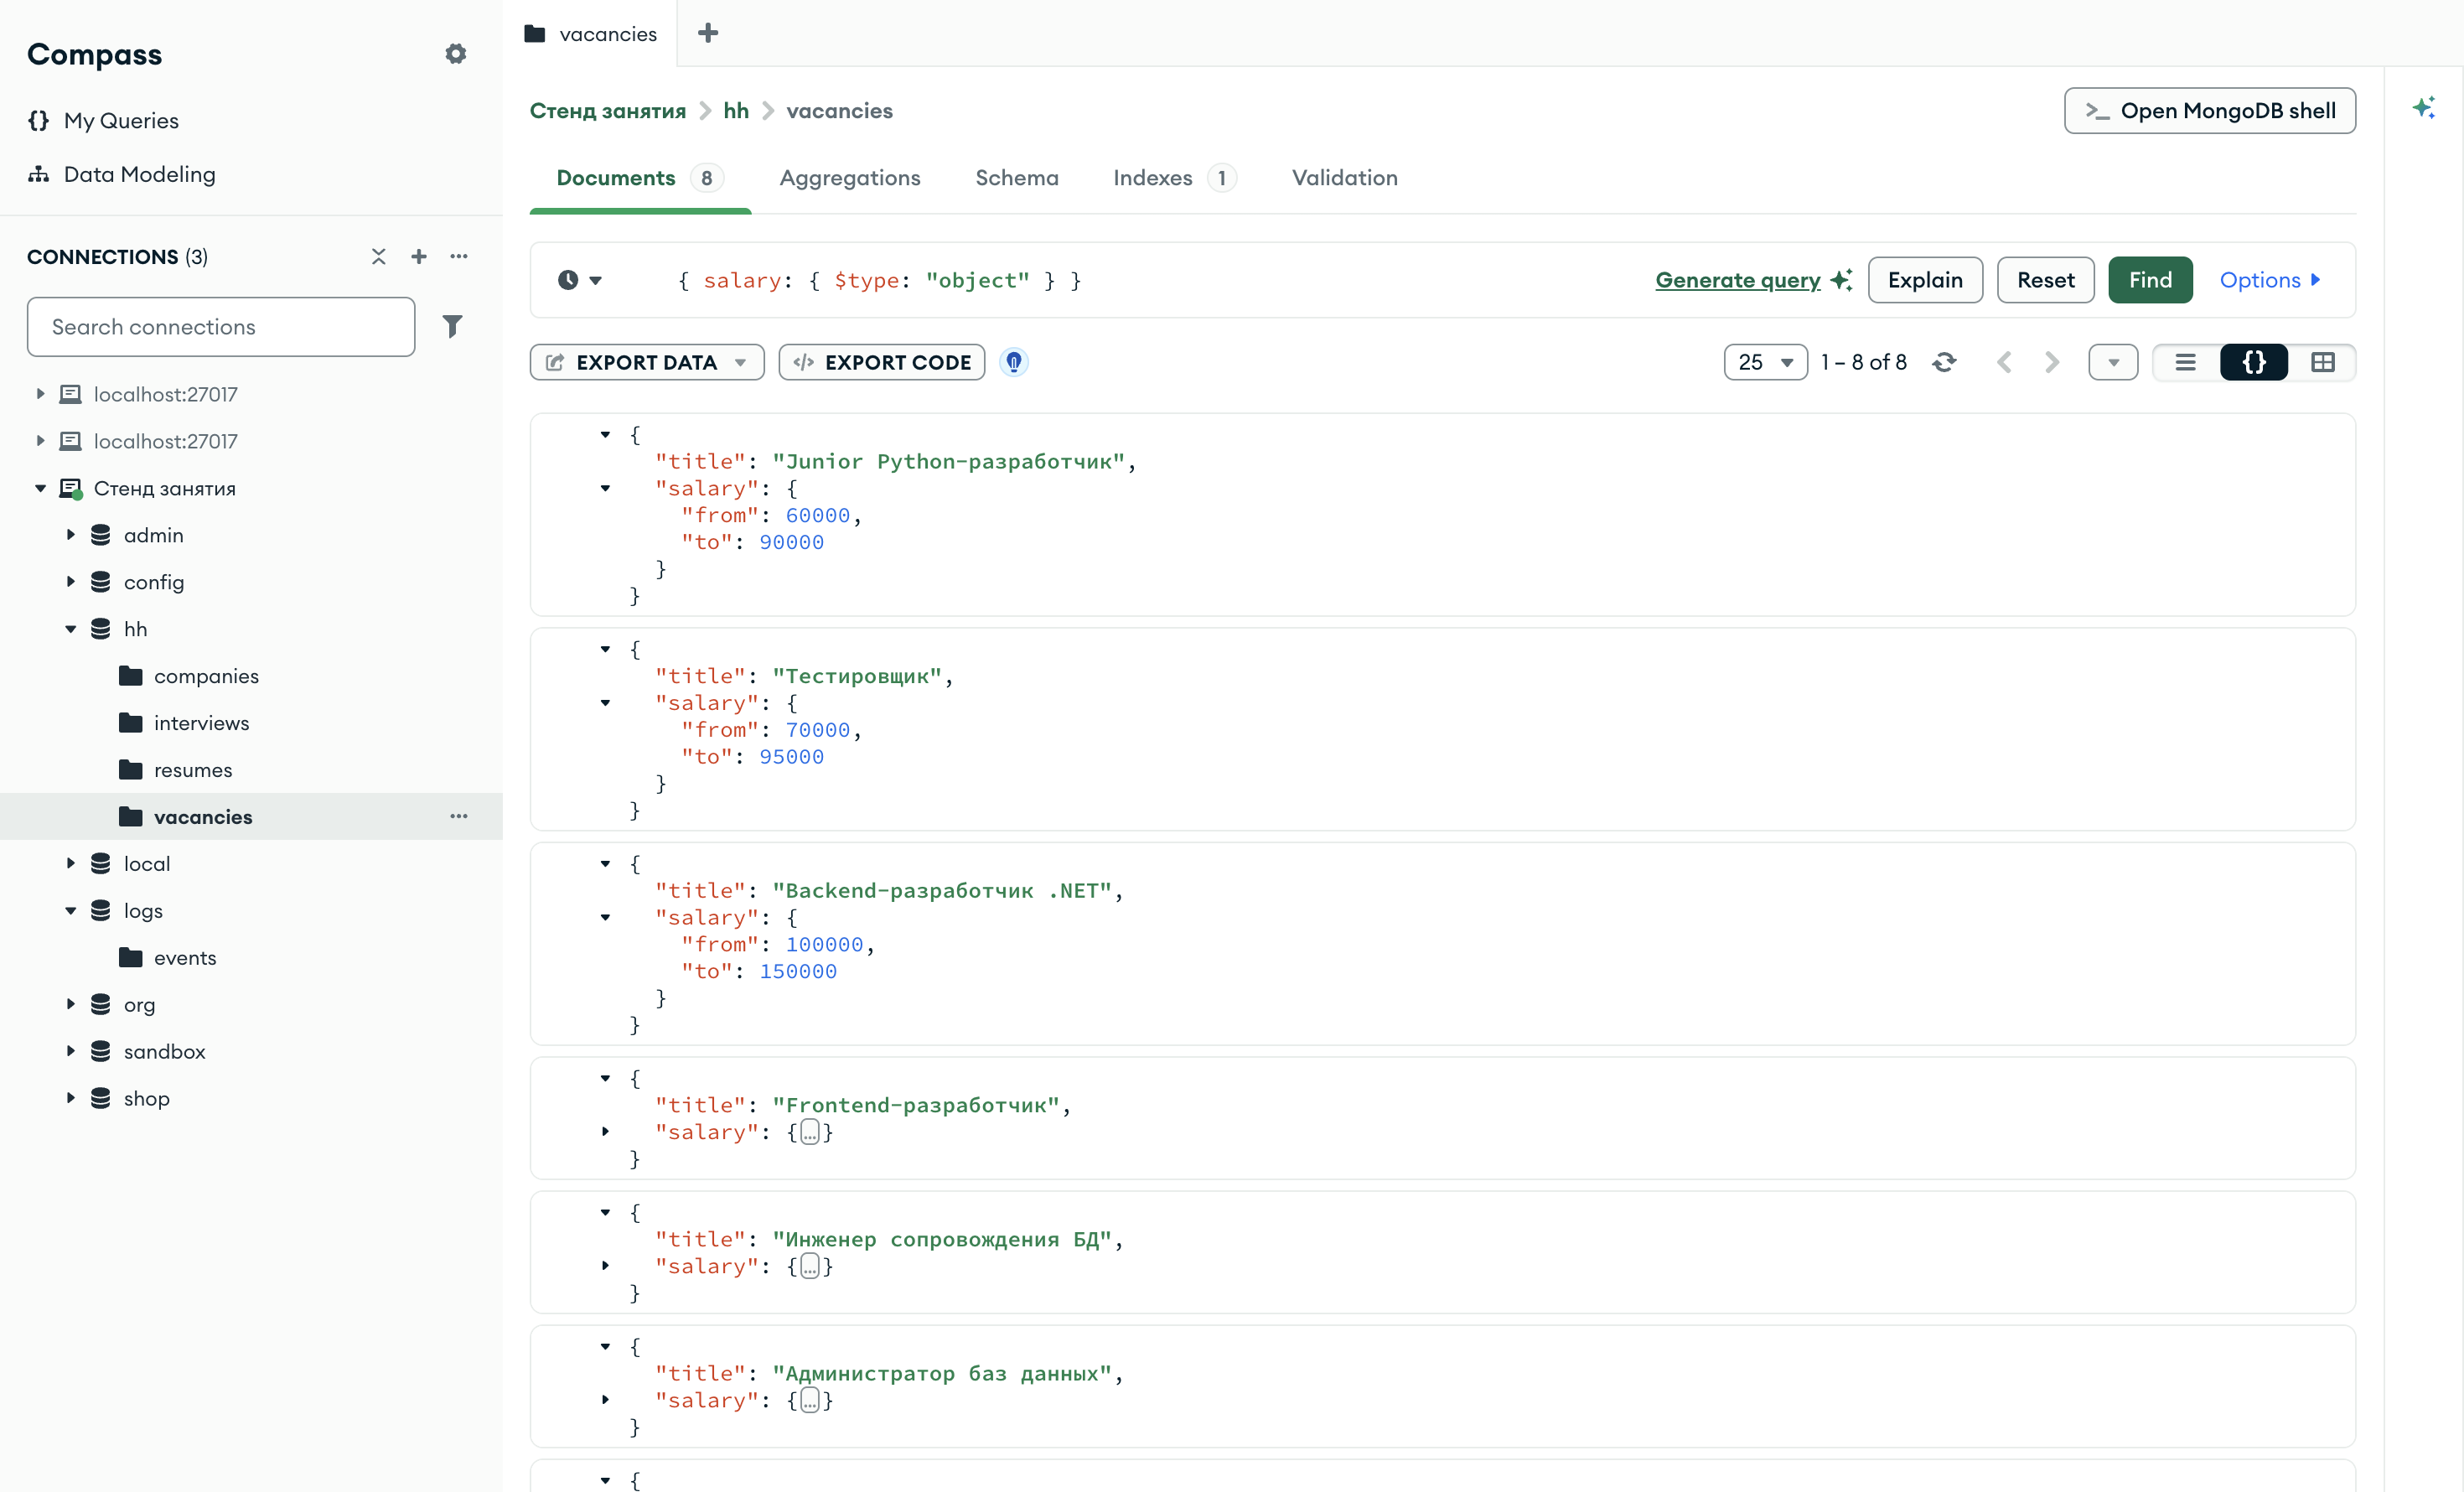Click the Find button
The height and width of the screenshot is (1492, 2464).
pyautogui.click(x=2150, y=280)
